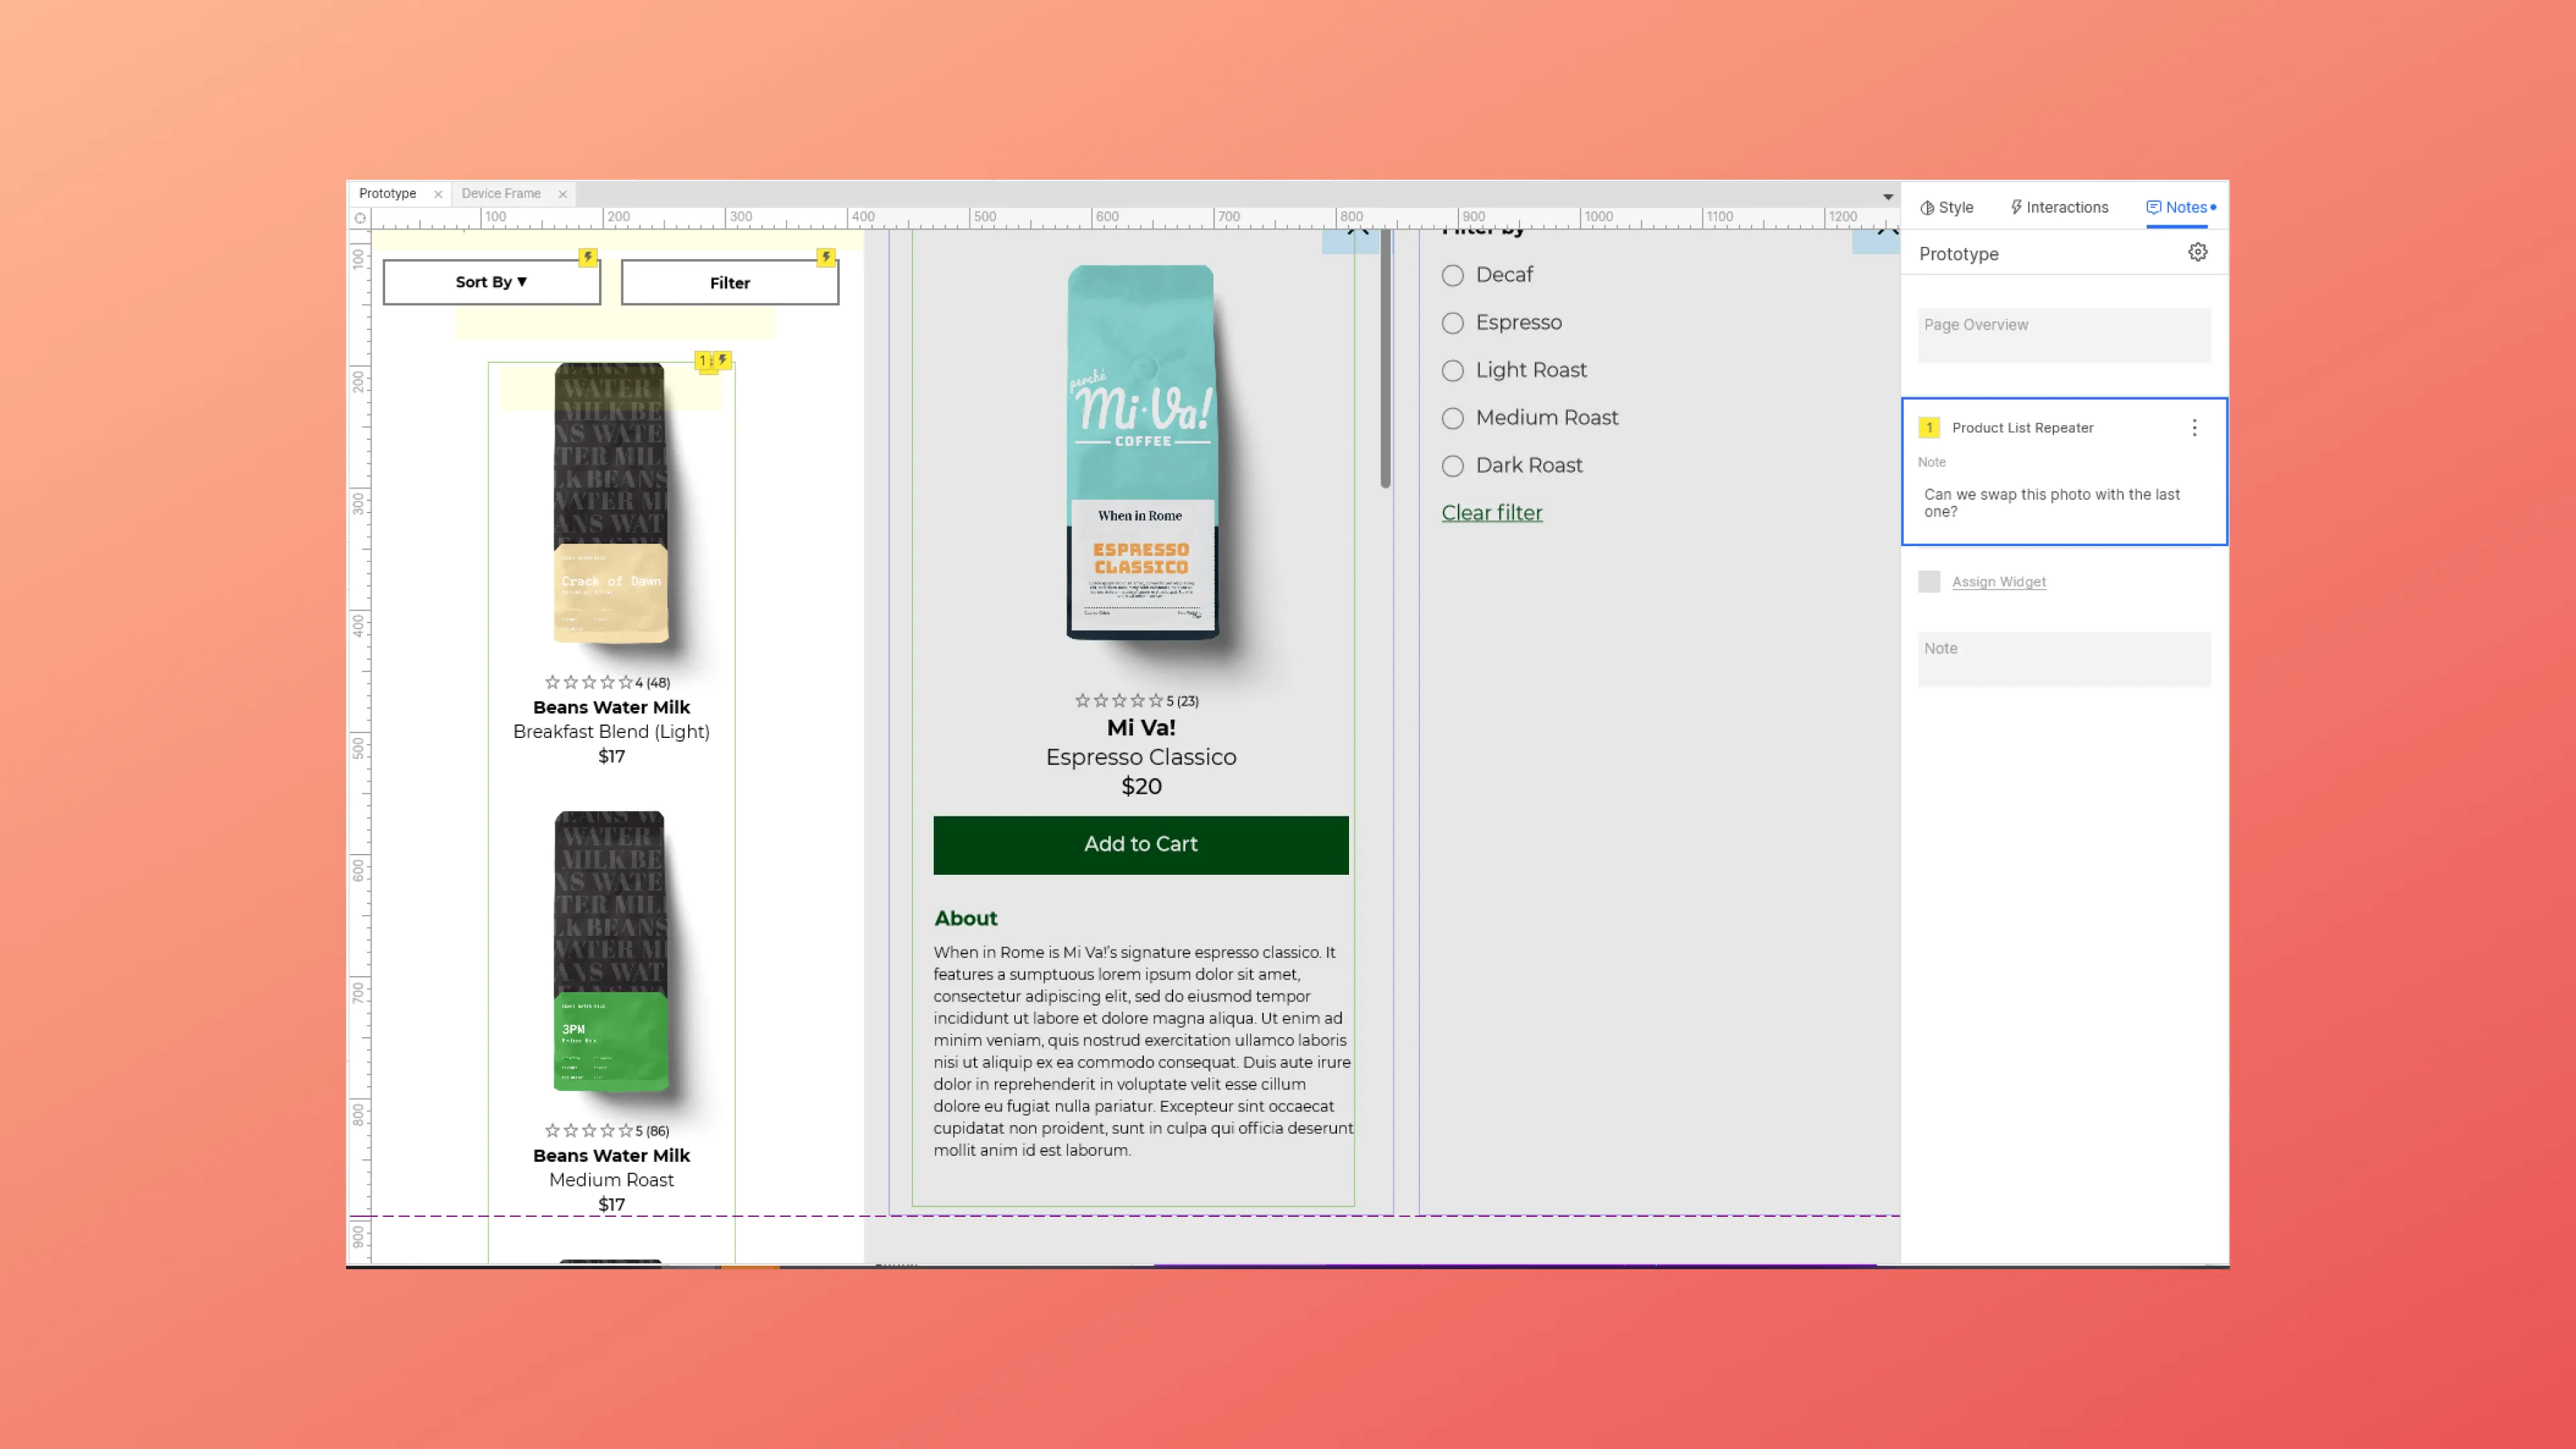2576x1449 pixels.
Task: Click the Medium Roast product subtitle text
Action: (611, 1180)
